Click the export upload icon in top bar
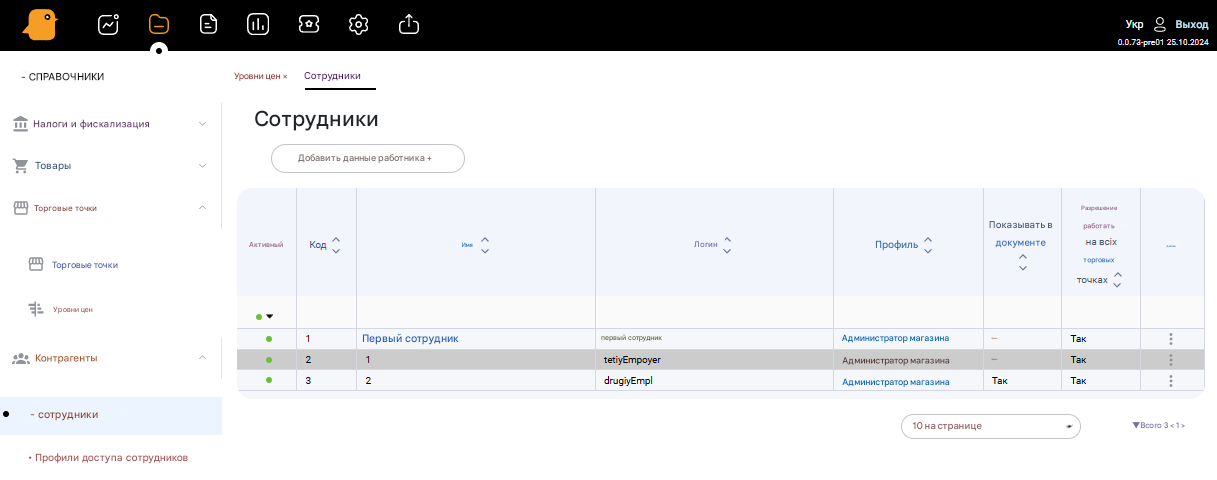Image resolution: width=1217 pixels, height=480 pixels. coord(408,25)
